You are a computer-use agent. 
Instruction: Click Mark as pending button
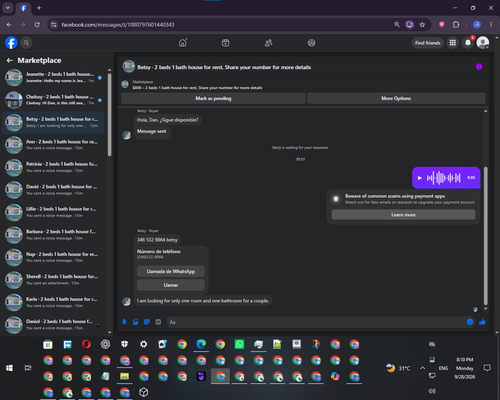click(213, 98)
